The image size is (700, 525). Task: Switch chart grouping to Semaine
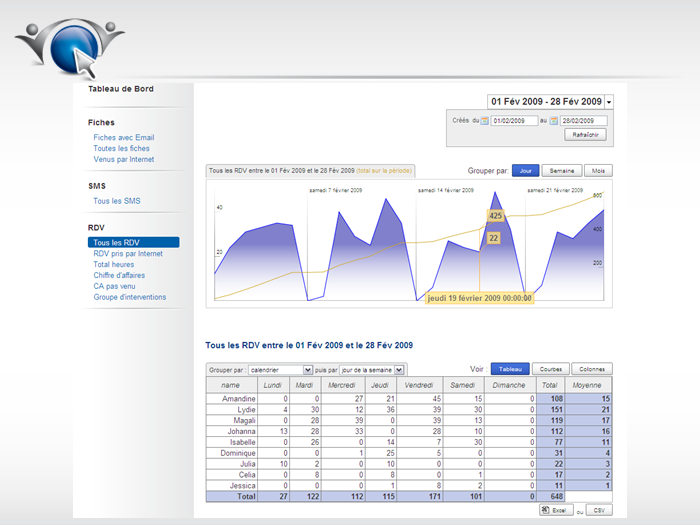pos(562,171)
